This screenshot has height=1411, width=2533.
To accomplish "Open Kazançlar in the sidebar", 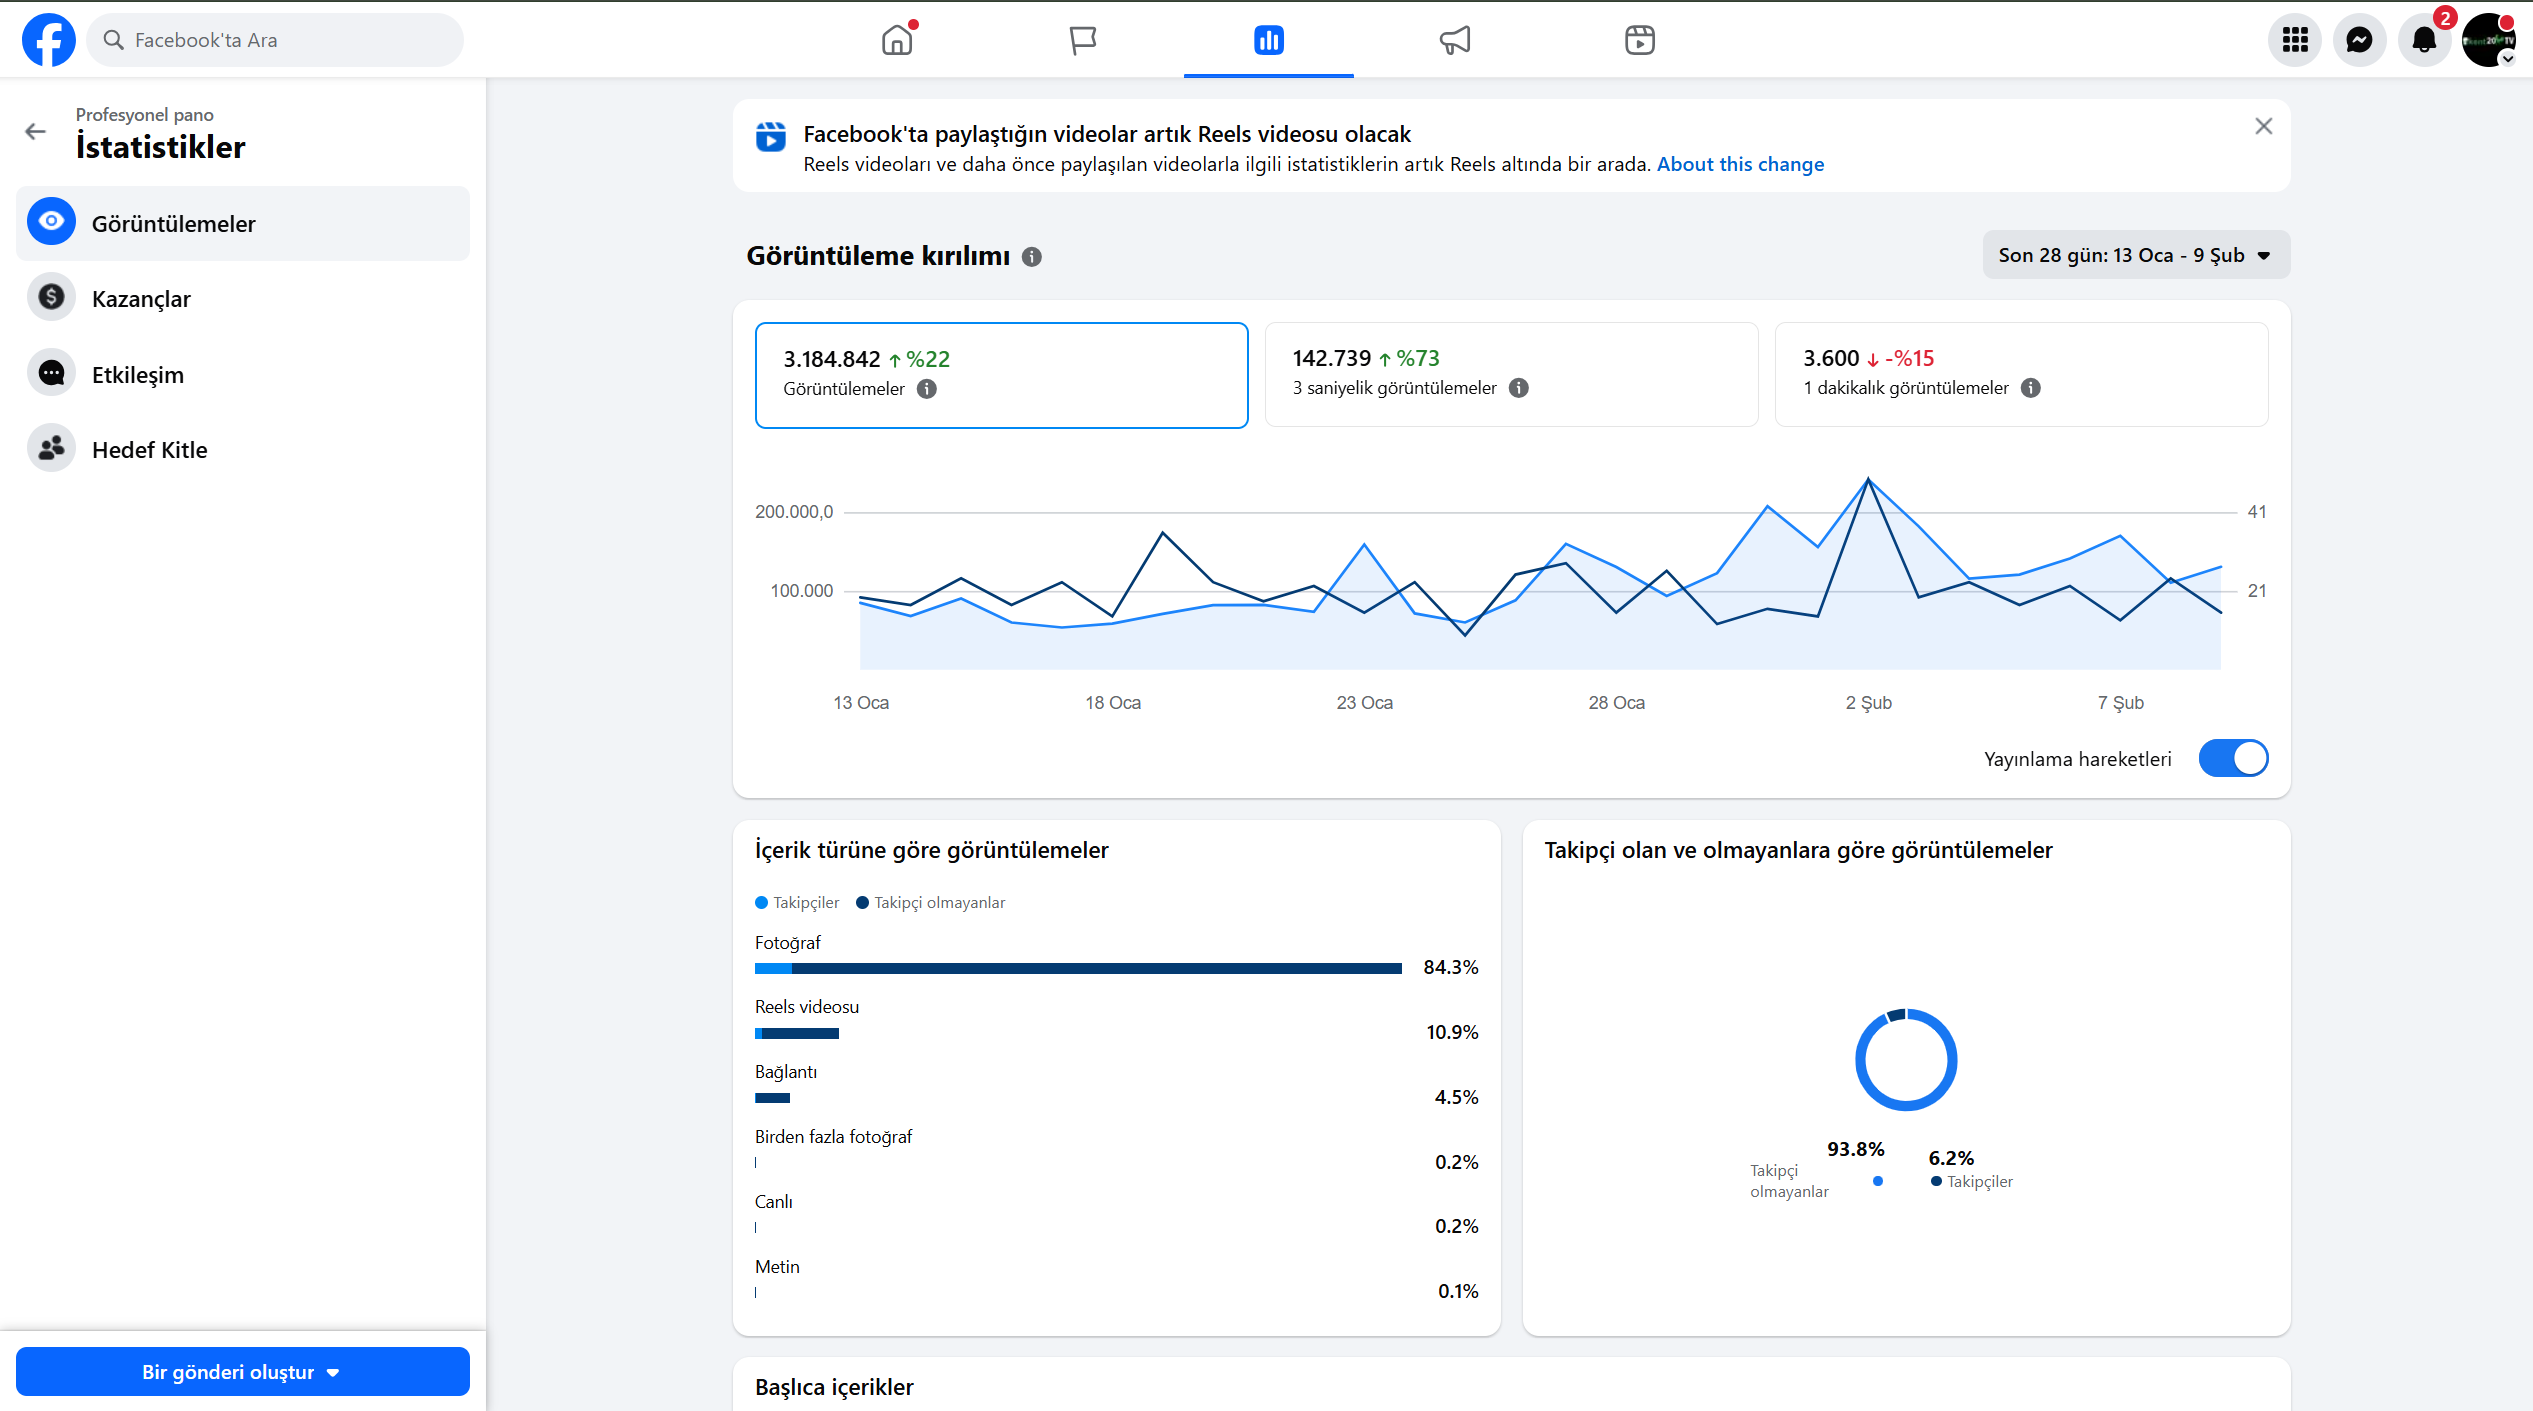I will click(141, 299).
